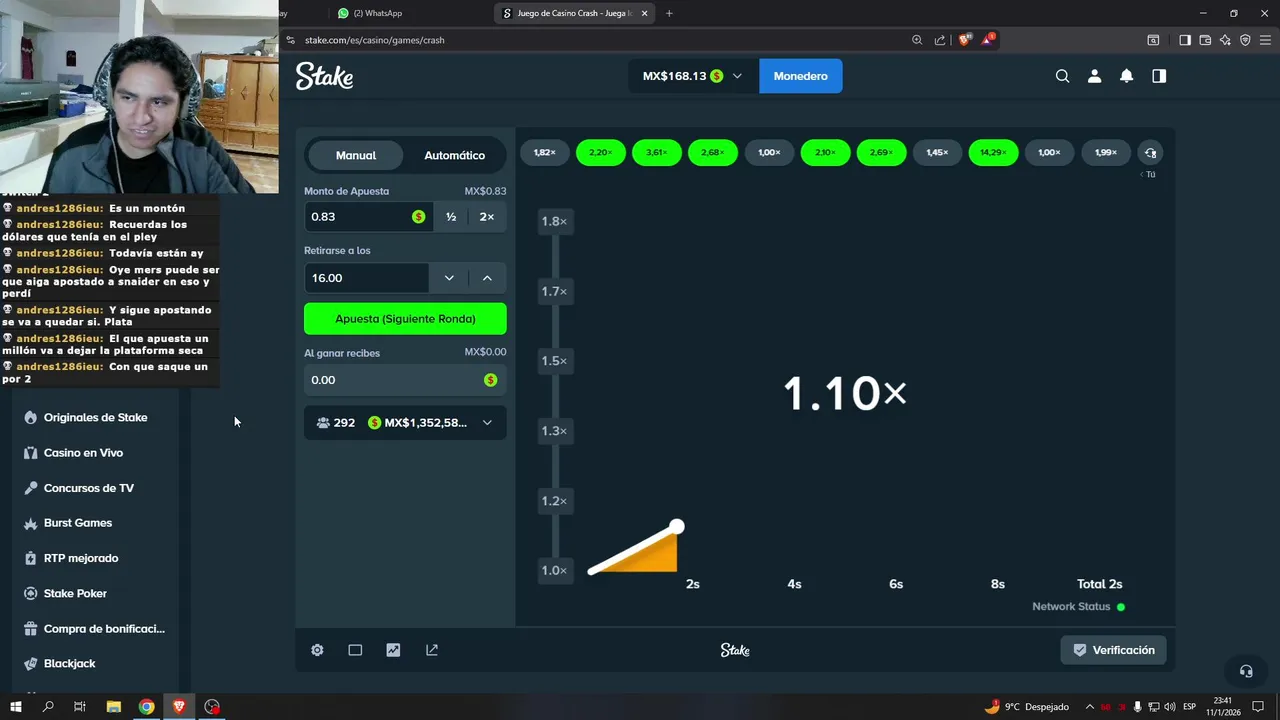Open the weather widget 9°C Despejado

(x=1026, y=707)
